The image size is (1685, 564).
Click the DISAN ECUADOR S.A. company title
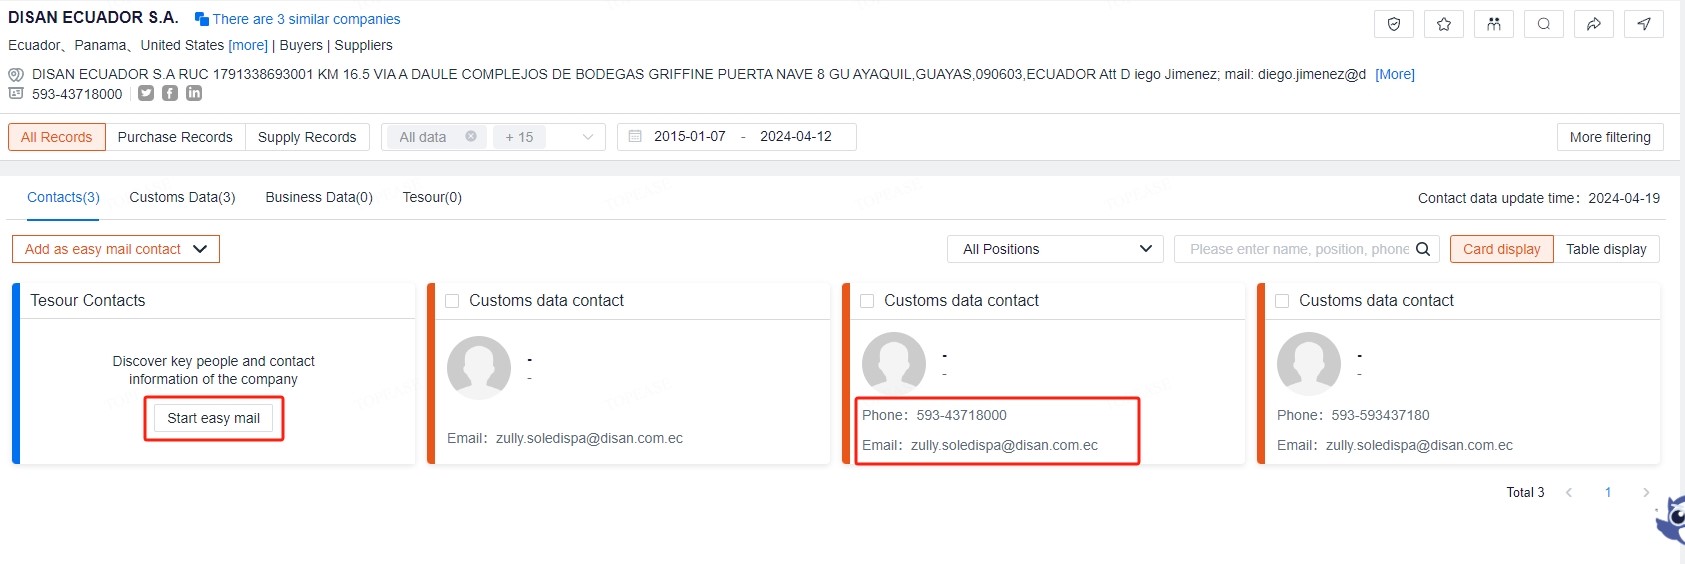click(93, 17)
